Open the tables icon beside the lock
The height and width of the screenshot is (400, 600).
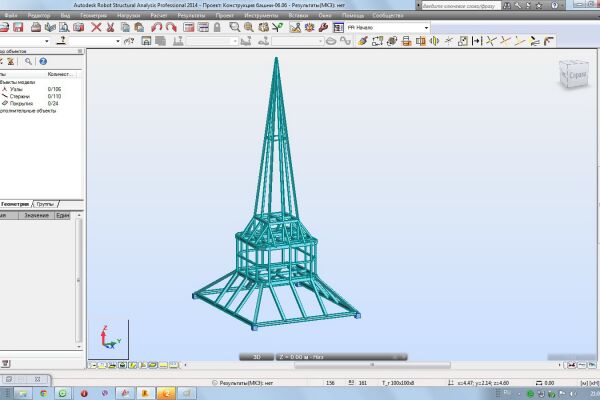click(x=203, y=27)
